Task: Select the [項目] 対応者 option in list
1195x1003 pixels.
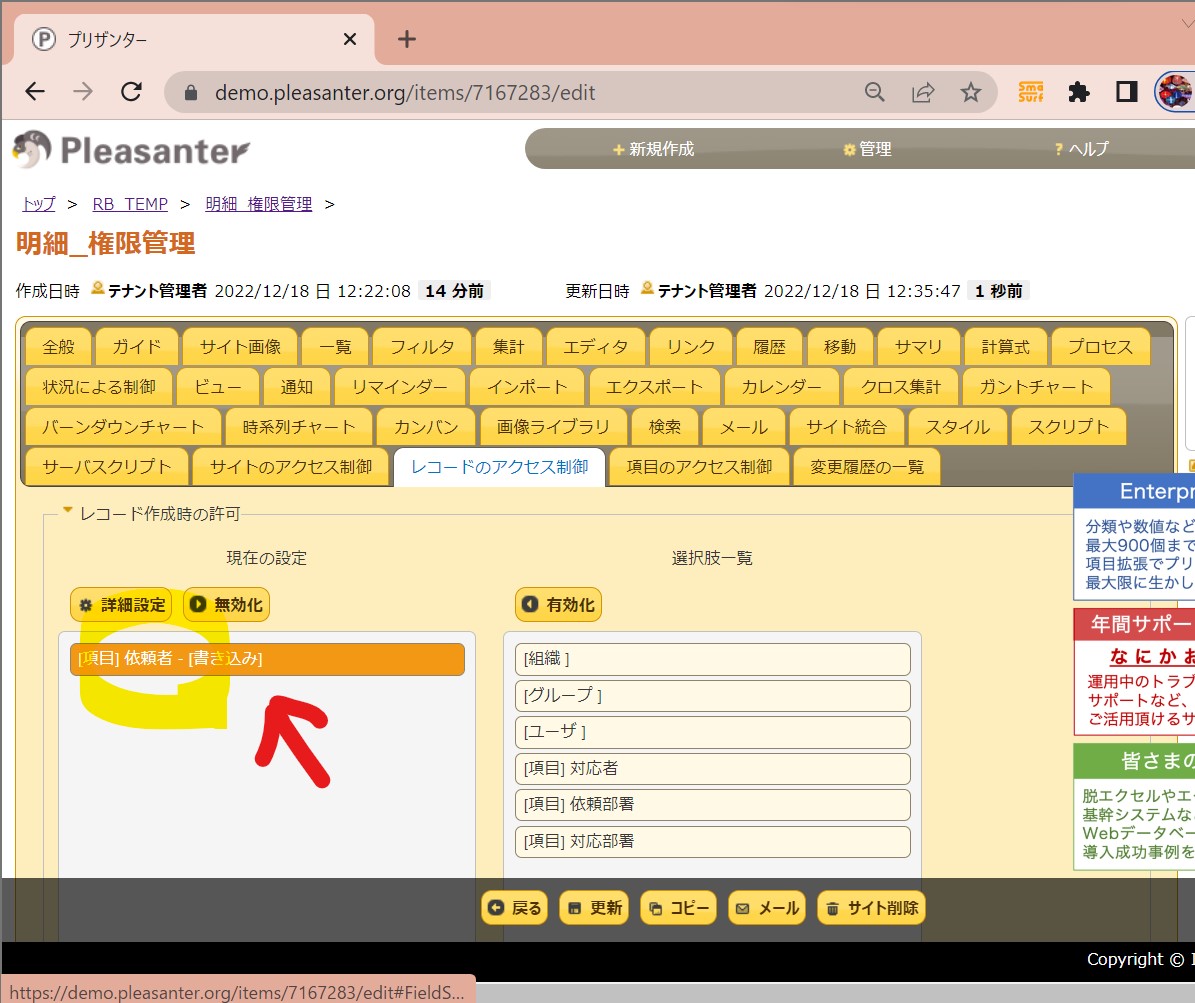Action: [712, 769]
